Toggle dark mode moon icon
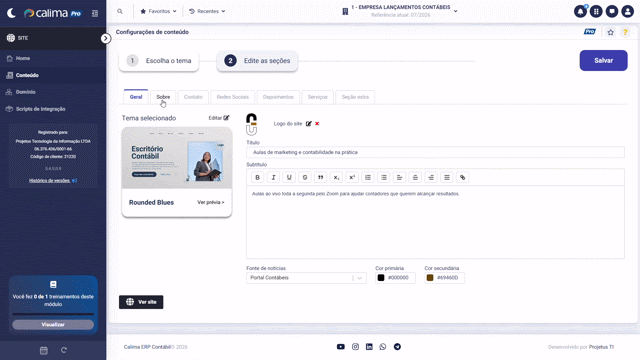Screen dimensions: 640x360 pyautogui.click(x=11, y=13)
